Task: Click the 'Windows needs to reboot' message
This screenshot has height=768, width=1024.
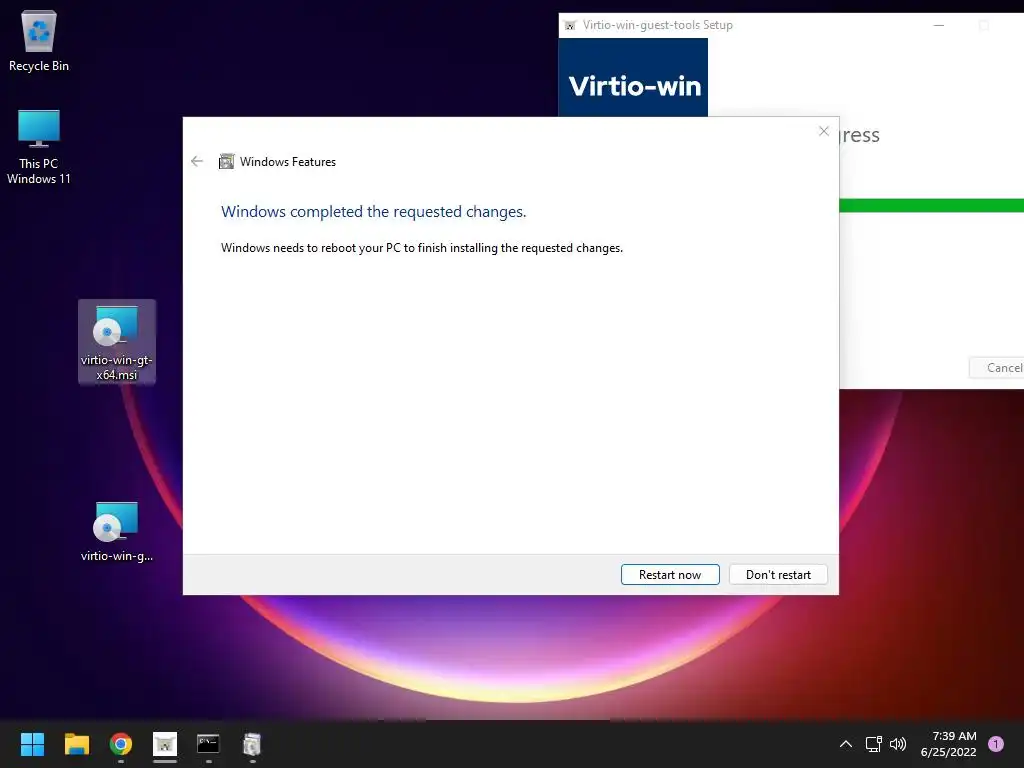Action: [422, 248]
